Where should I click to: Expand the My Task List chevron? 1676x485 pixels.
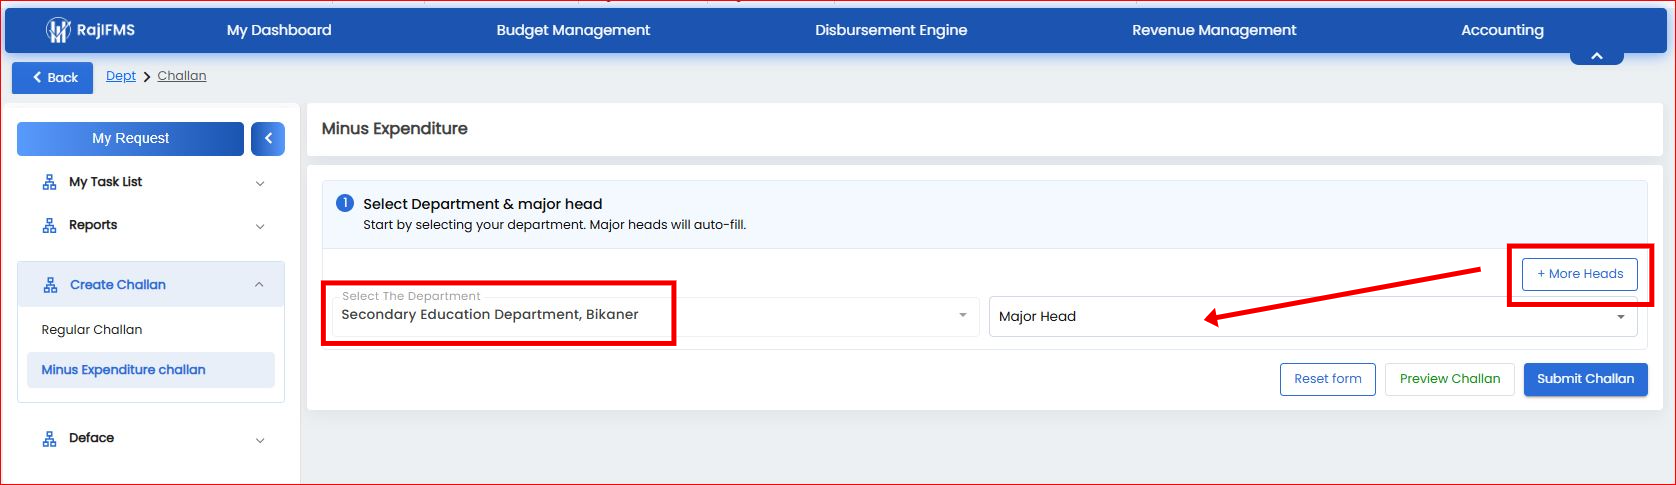point(260,183)
